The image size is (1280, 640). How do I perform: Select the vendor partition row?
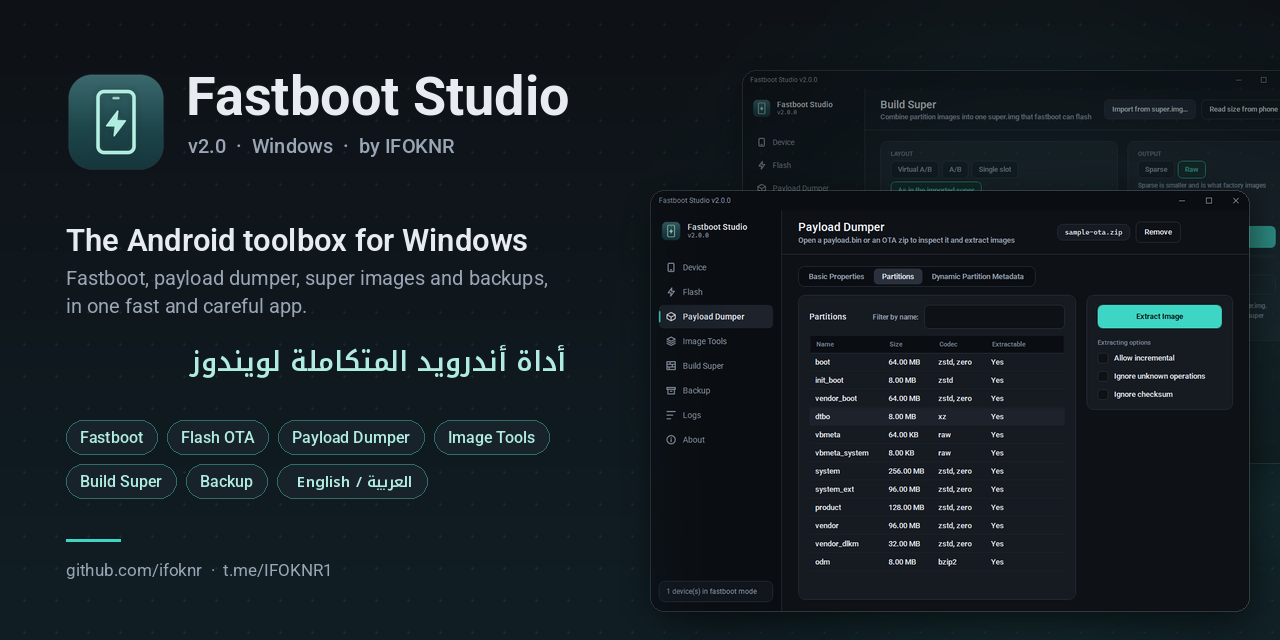pyautogui.click(x=937, y=525)
